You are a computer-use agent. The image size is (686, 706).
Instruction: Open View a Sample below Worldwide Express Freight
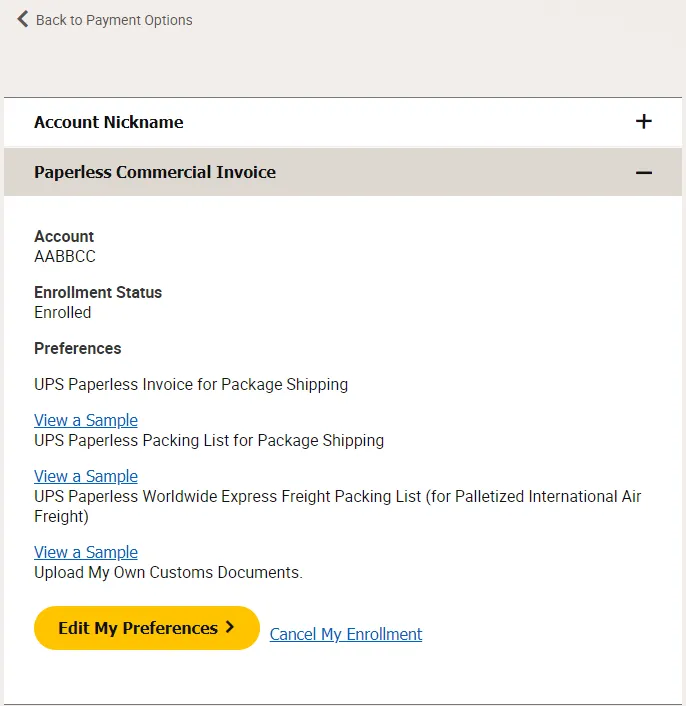pyautogui.click(x=86, y=552)
